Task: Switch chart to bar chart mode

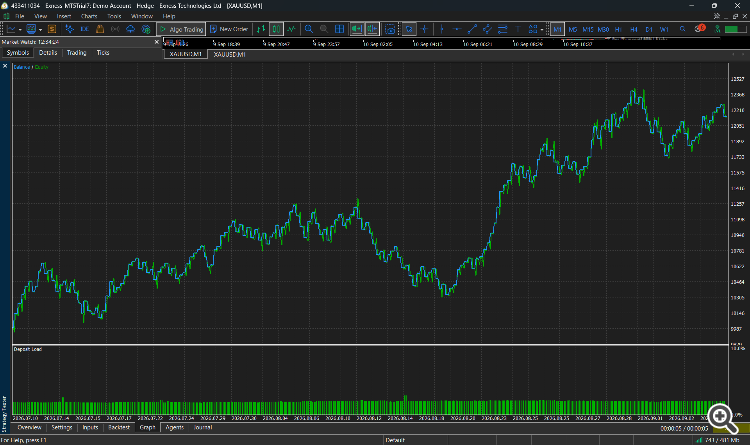Action: [x=261, y=29]
